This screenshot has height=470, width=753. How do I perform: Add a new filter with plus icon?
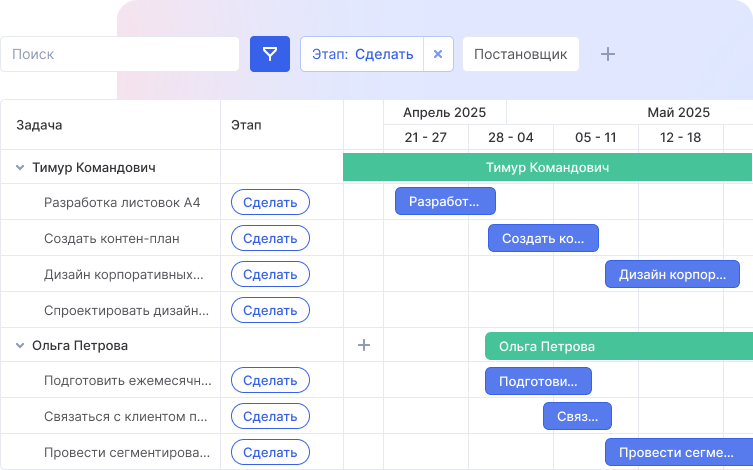607,54
